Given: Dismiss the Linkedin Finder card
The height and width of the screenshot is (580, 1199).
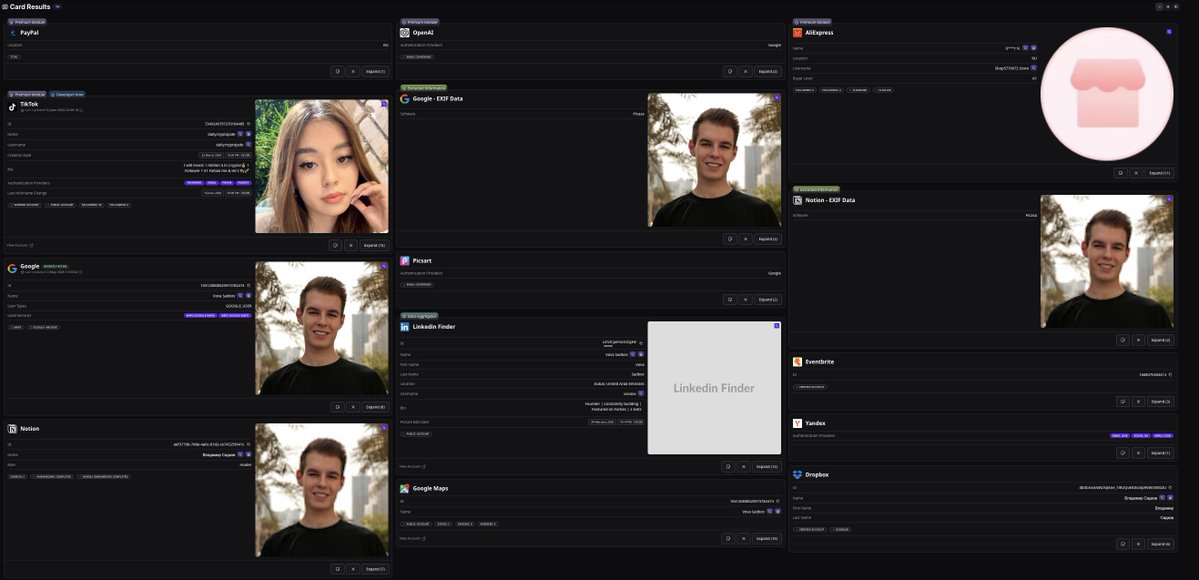Looking at the screenshot, I should pyautogui.click(x=743, y=466).
